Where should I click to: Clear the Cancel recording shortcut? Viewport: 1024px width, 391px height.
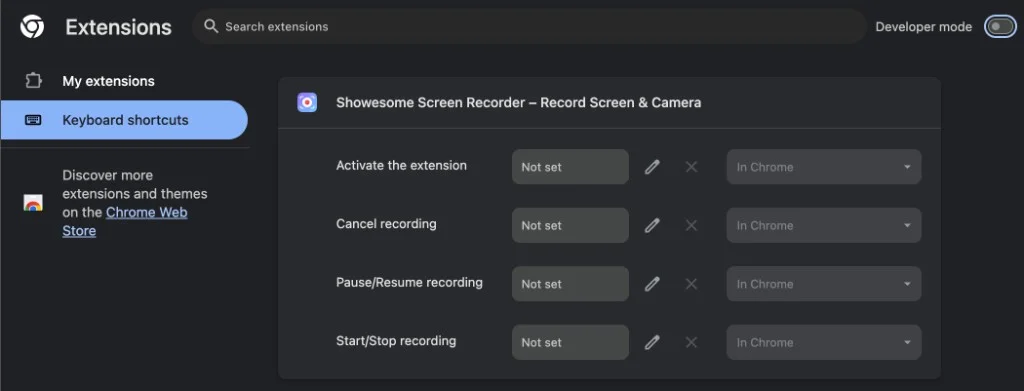691,226
